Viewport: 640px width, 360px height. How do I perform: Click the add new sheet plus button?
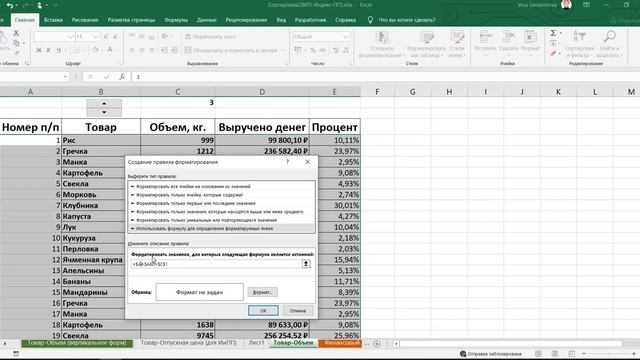click(x=377, y=344)
